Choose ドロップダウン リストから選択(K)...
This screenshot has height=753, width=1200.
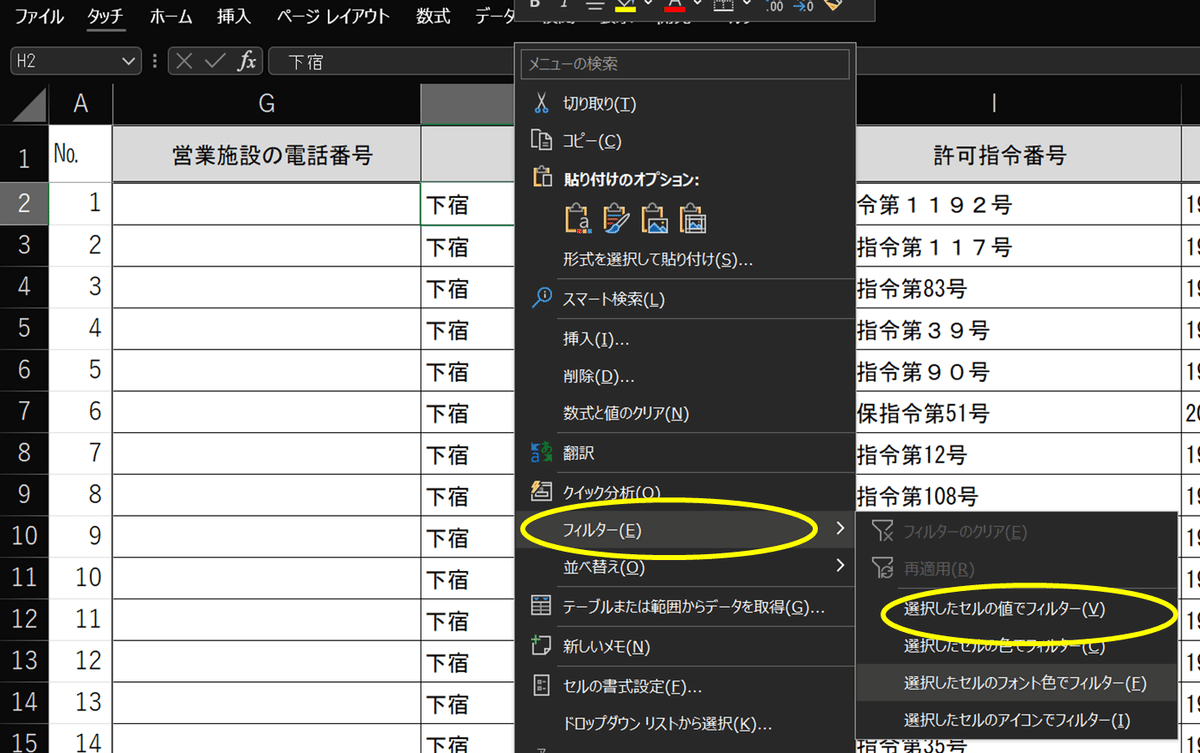point(667,723)
